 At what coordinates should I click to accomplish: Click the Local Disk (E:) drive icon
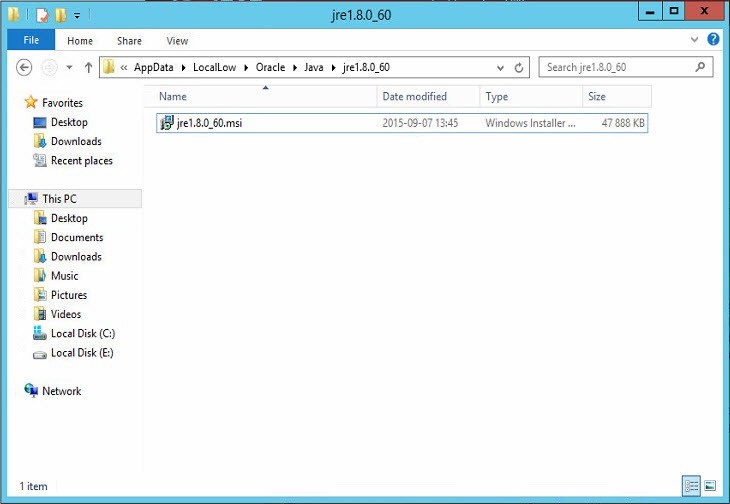pos(40,355)
